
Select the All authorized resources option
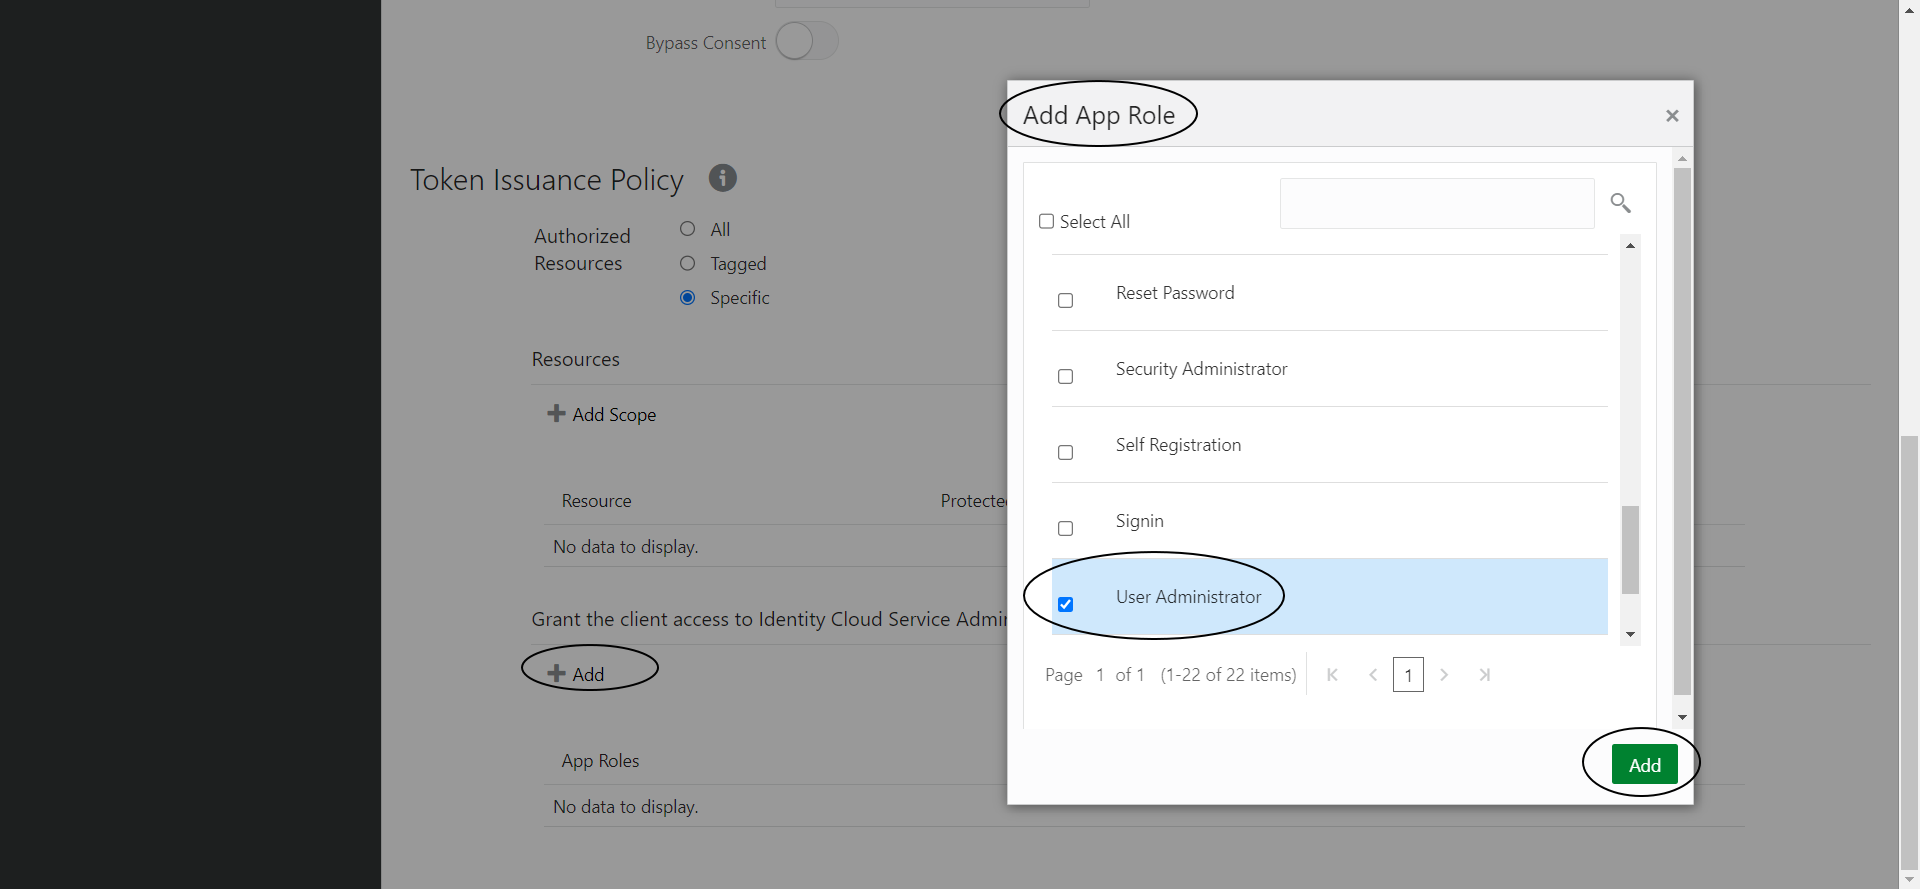687,229
